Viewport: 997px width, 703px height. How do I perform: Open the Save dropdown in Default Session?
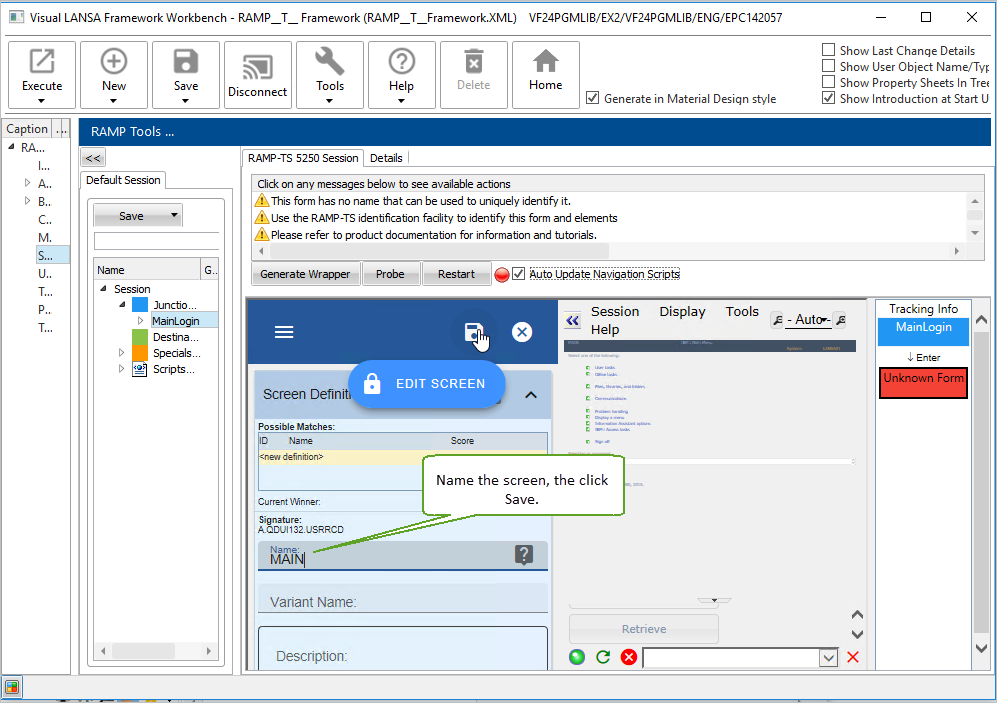(x=175, y=215)
